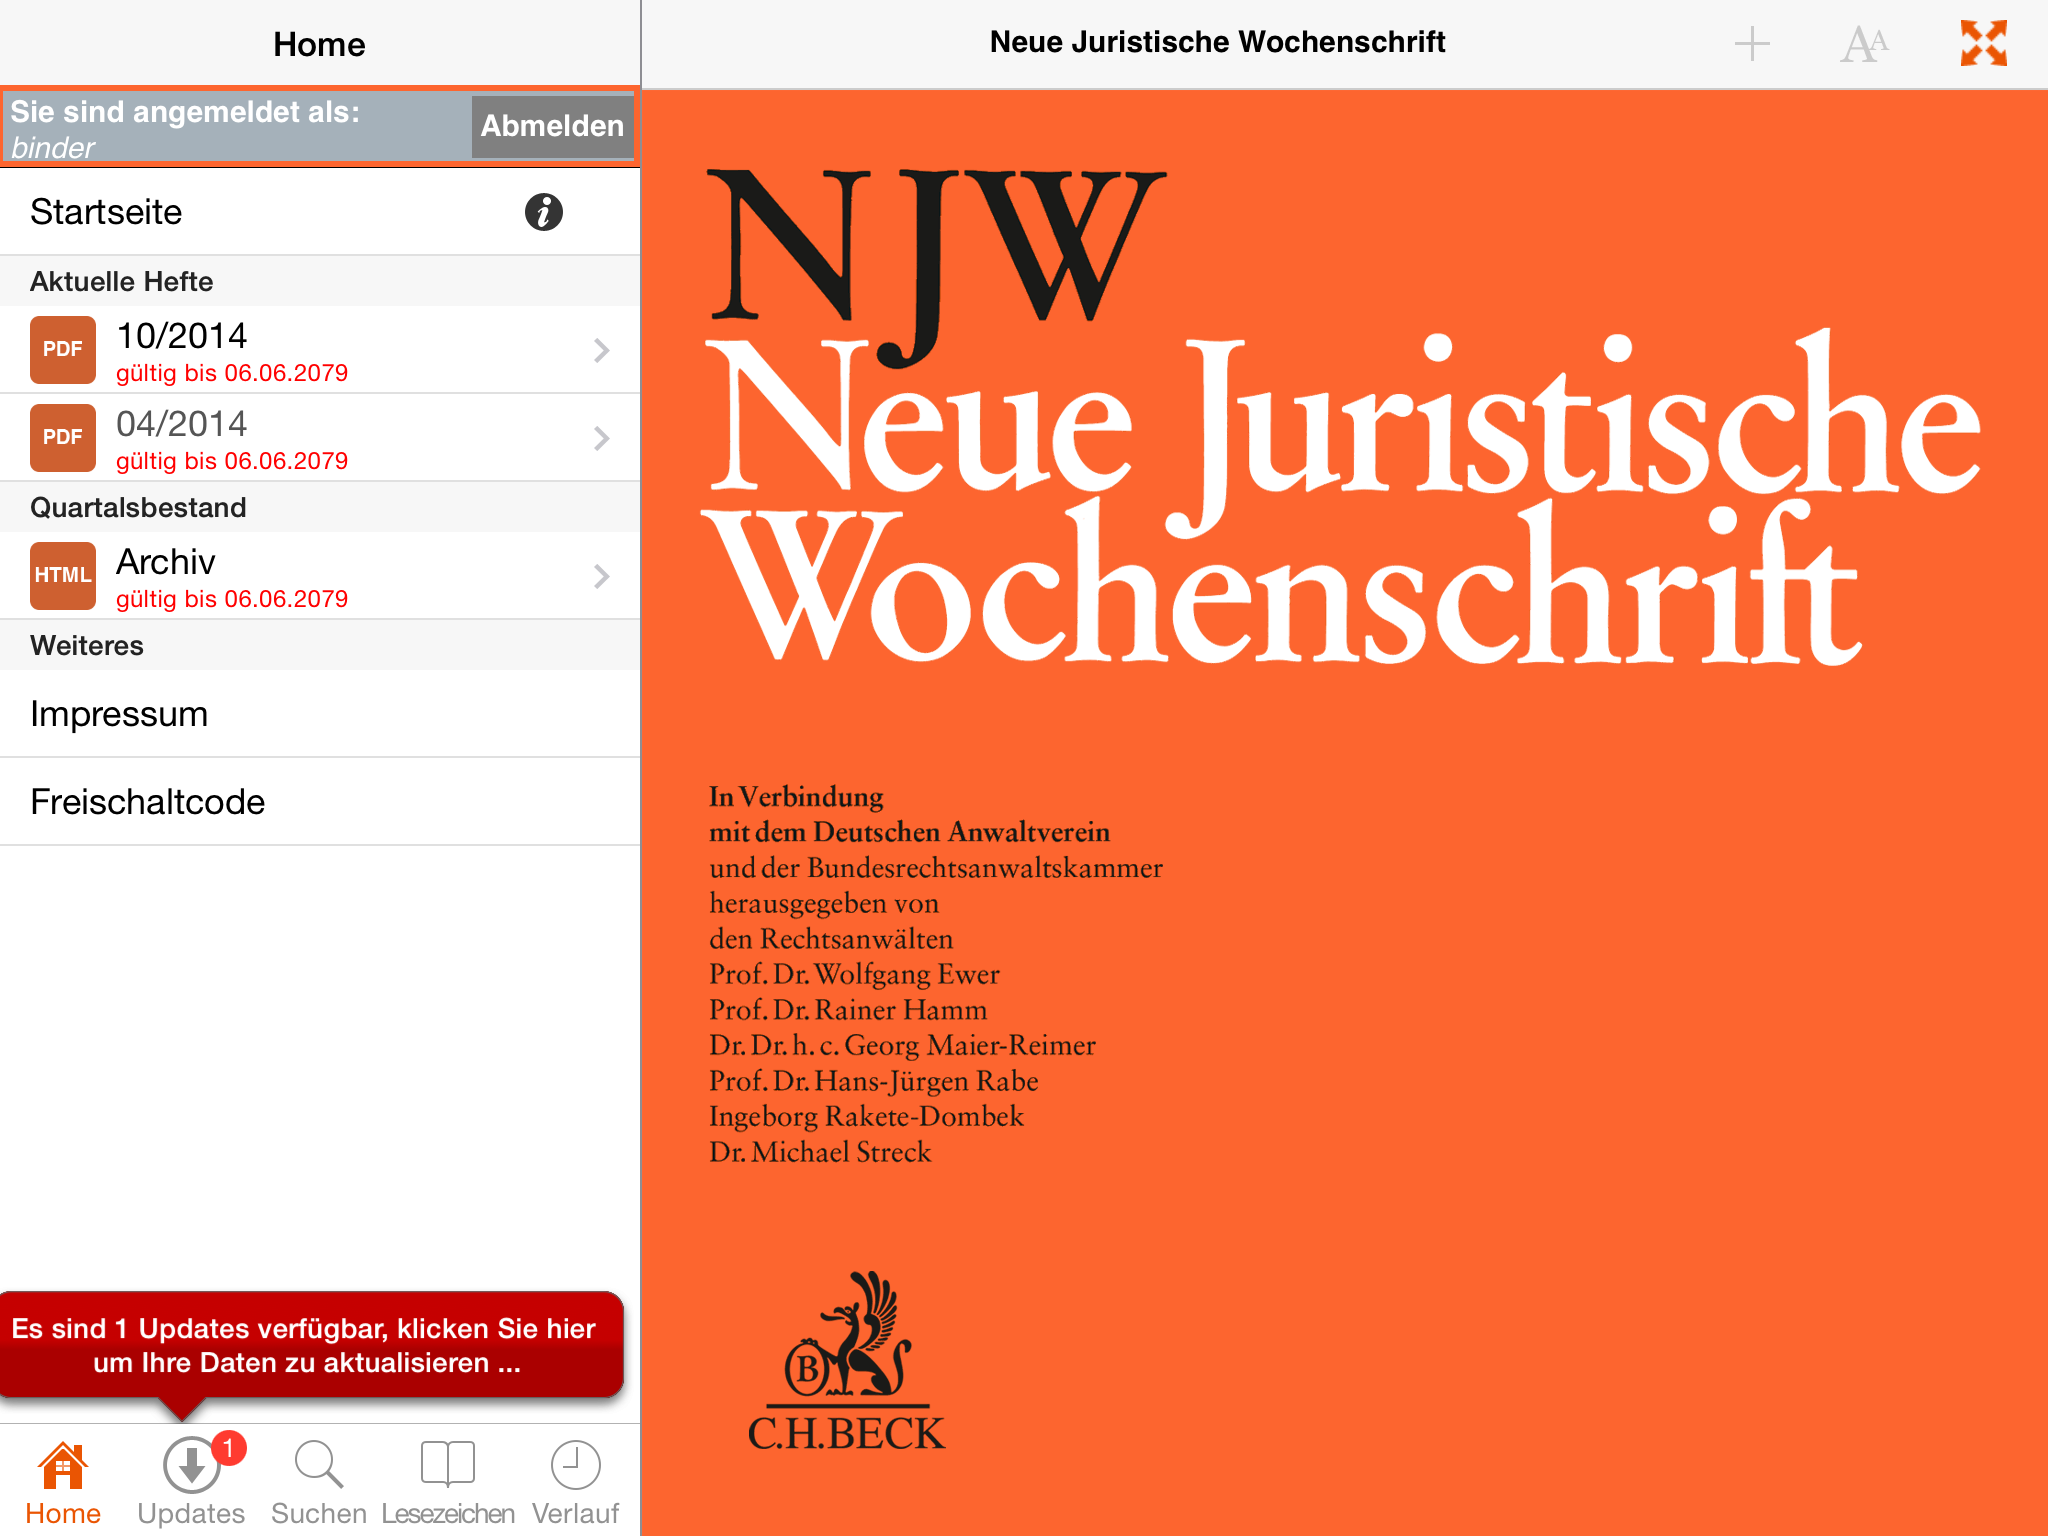Viewport: 2048px width, 1536px height.
Task: Click 'Prof. Dr. Hans-Jürgen Rabe' text
Action: tap(873, 1081)
